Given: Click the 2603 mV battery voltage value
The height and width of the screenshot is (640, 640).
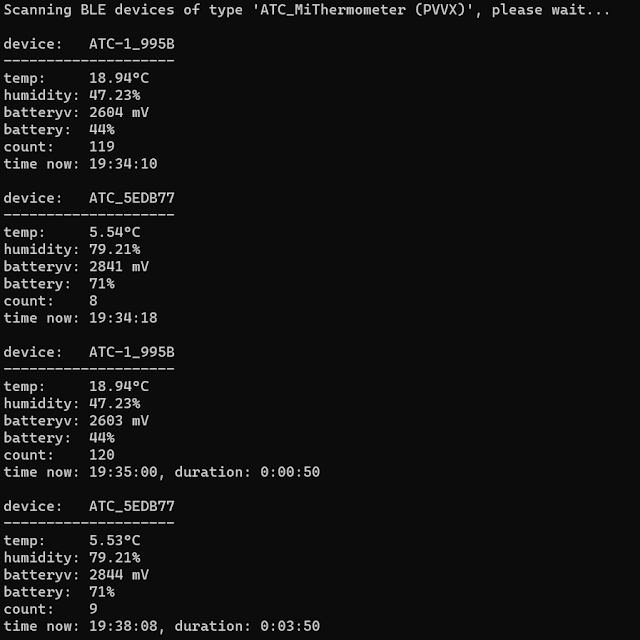Looking at the screenshot, I should [x=119, y=420].
